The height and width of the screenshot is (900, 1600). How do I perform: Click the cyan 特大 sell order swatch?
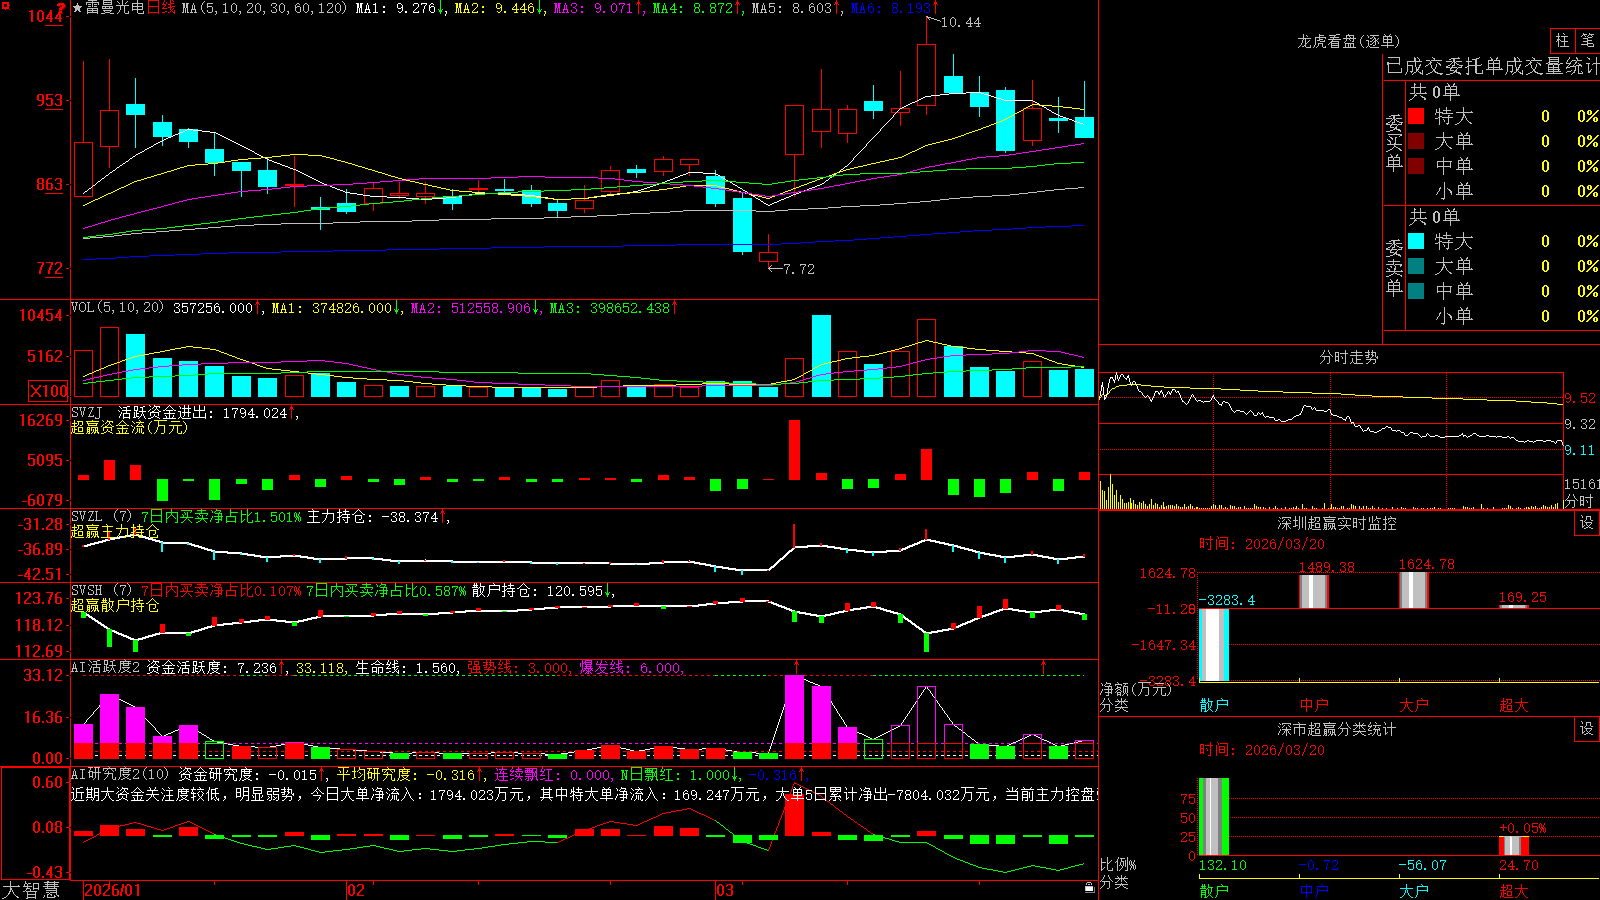click(1416, 241)
